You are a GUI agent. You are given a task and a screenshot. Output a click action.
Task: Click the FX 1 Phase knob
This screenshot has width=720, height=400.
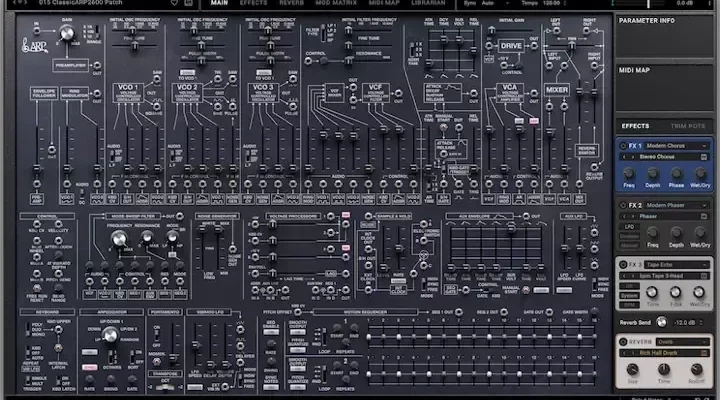coord(676,174)
